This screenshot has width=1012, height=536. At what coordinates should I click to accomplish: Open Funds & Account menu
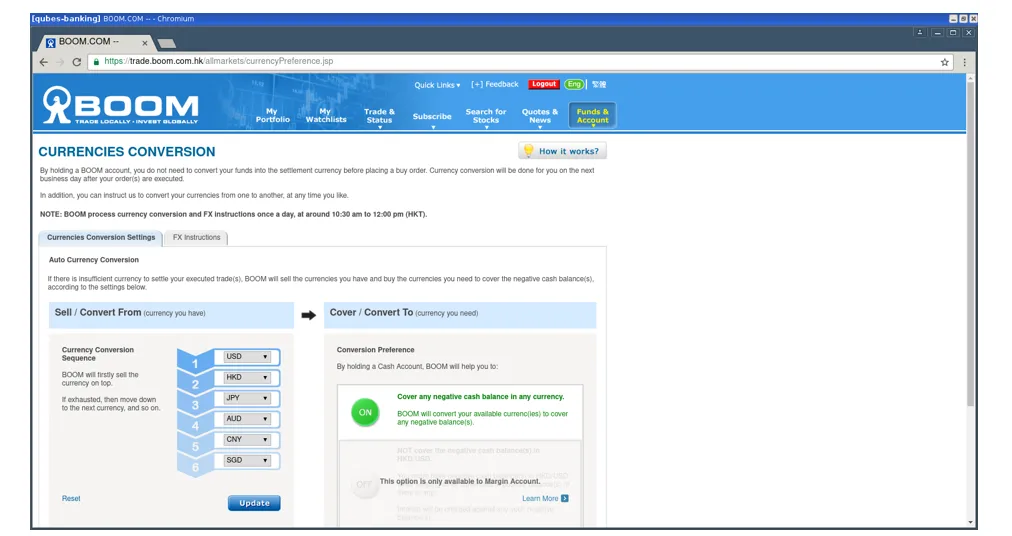[x=592, y=116]
